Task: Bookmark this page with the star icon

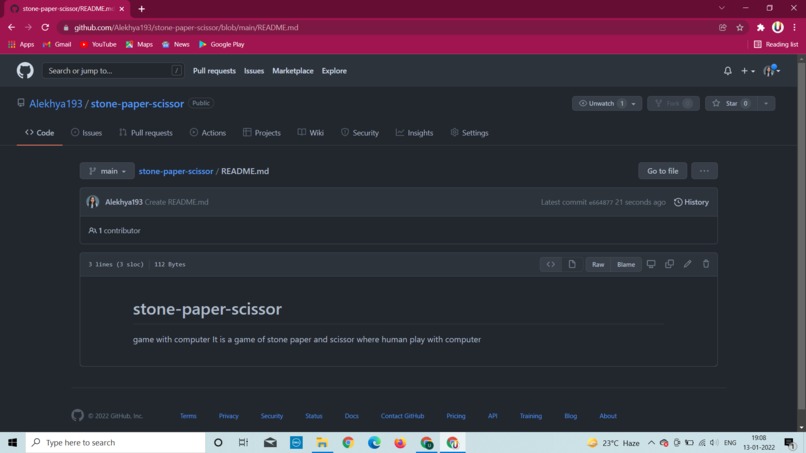Action: (x=740, y=27)
